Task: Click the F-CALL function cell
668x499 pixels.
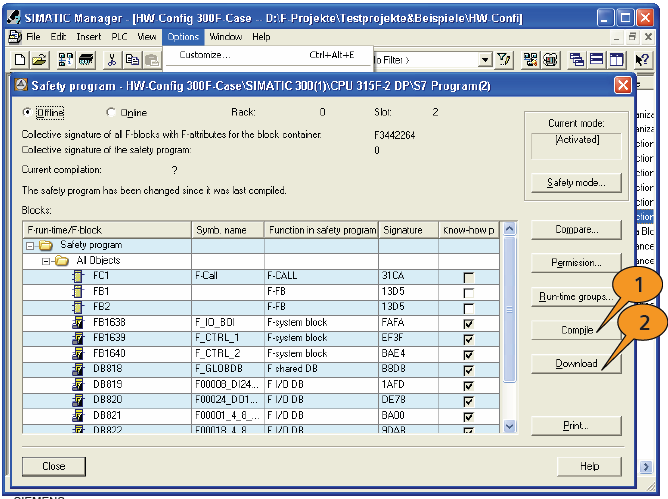Action: click(321, 276)
